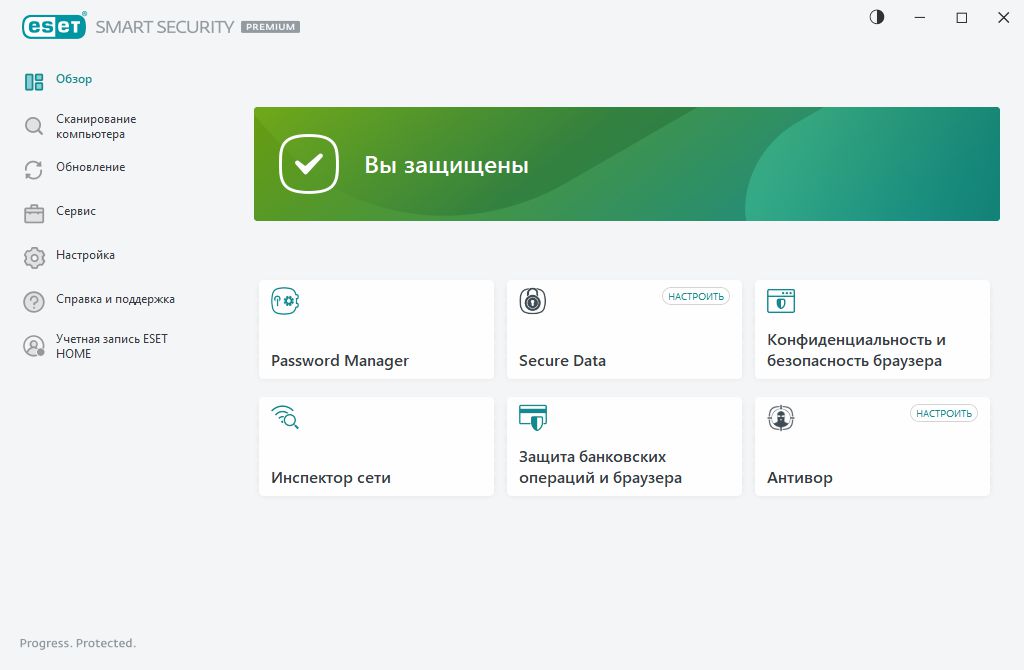Click the Сервис toolbox icon
Image resolution: width=1024 pixels, height=670 pixels.
[x=34, y=214]
